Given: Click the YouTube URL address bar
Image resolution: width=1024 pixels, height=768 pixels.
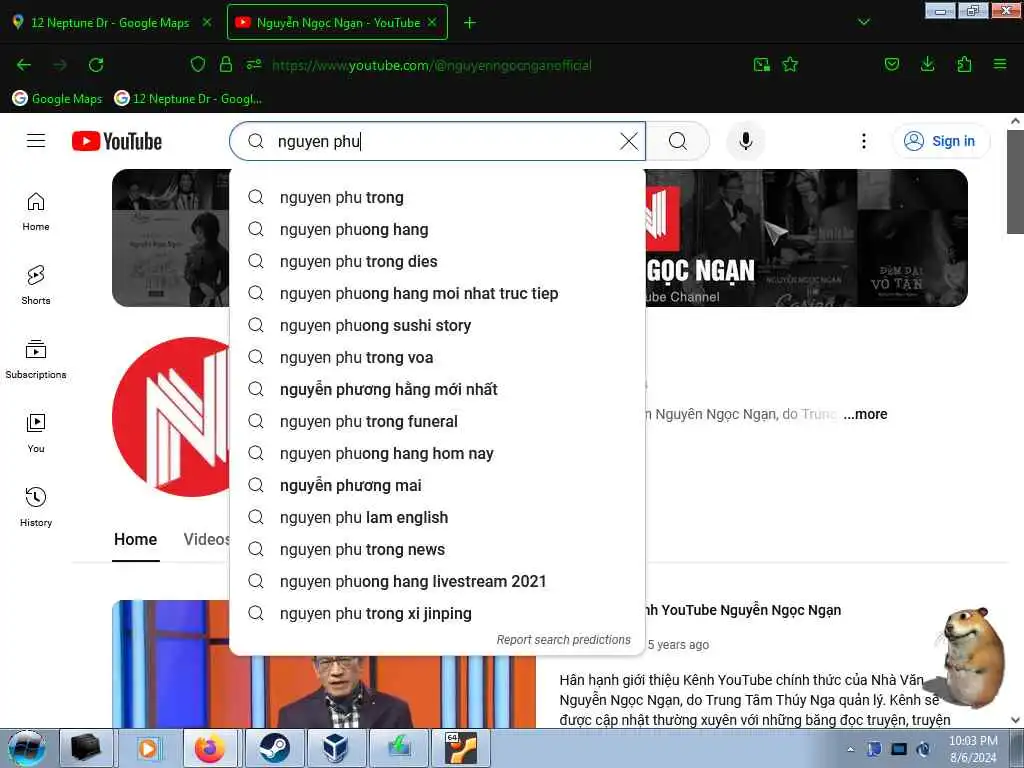Looking at the screenshot, I should click(x=432, y=65).
